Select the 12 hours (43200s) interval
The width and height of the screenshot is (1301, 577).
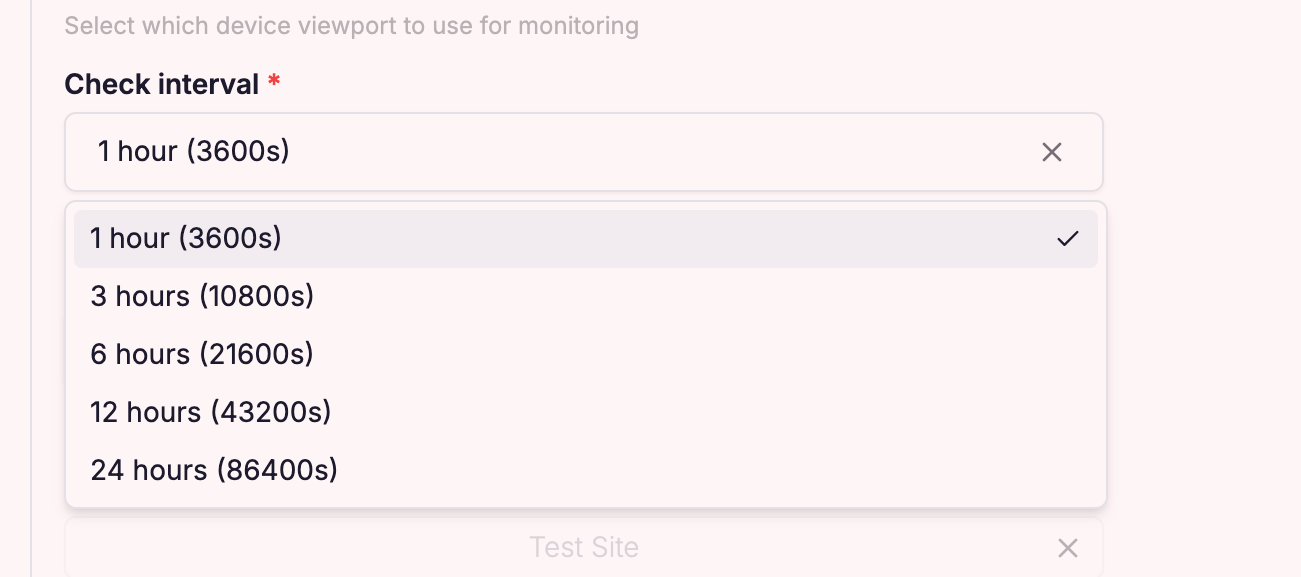point(211,412)
